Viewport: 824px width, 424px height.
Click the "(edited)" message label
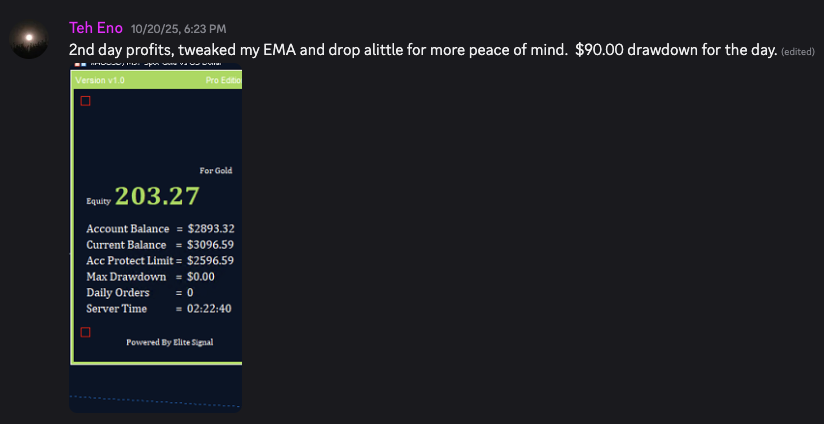797,52
